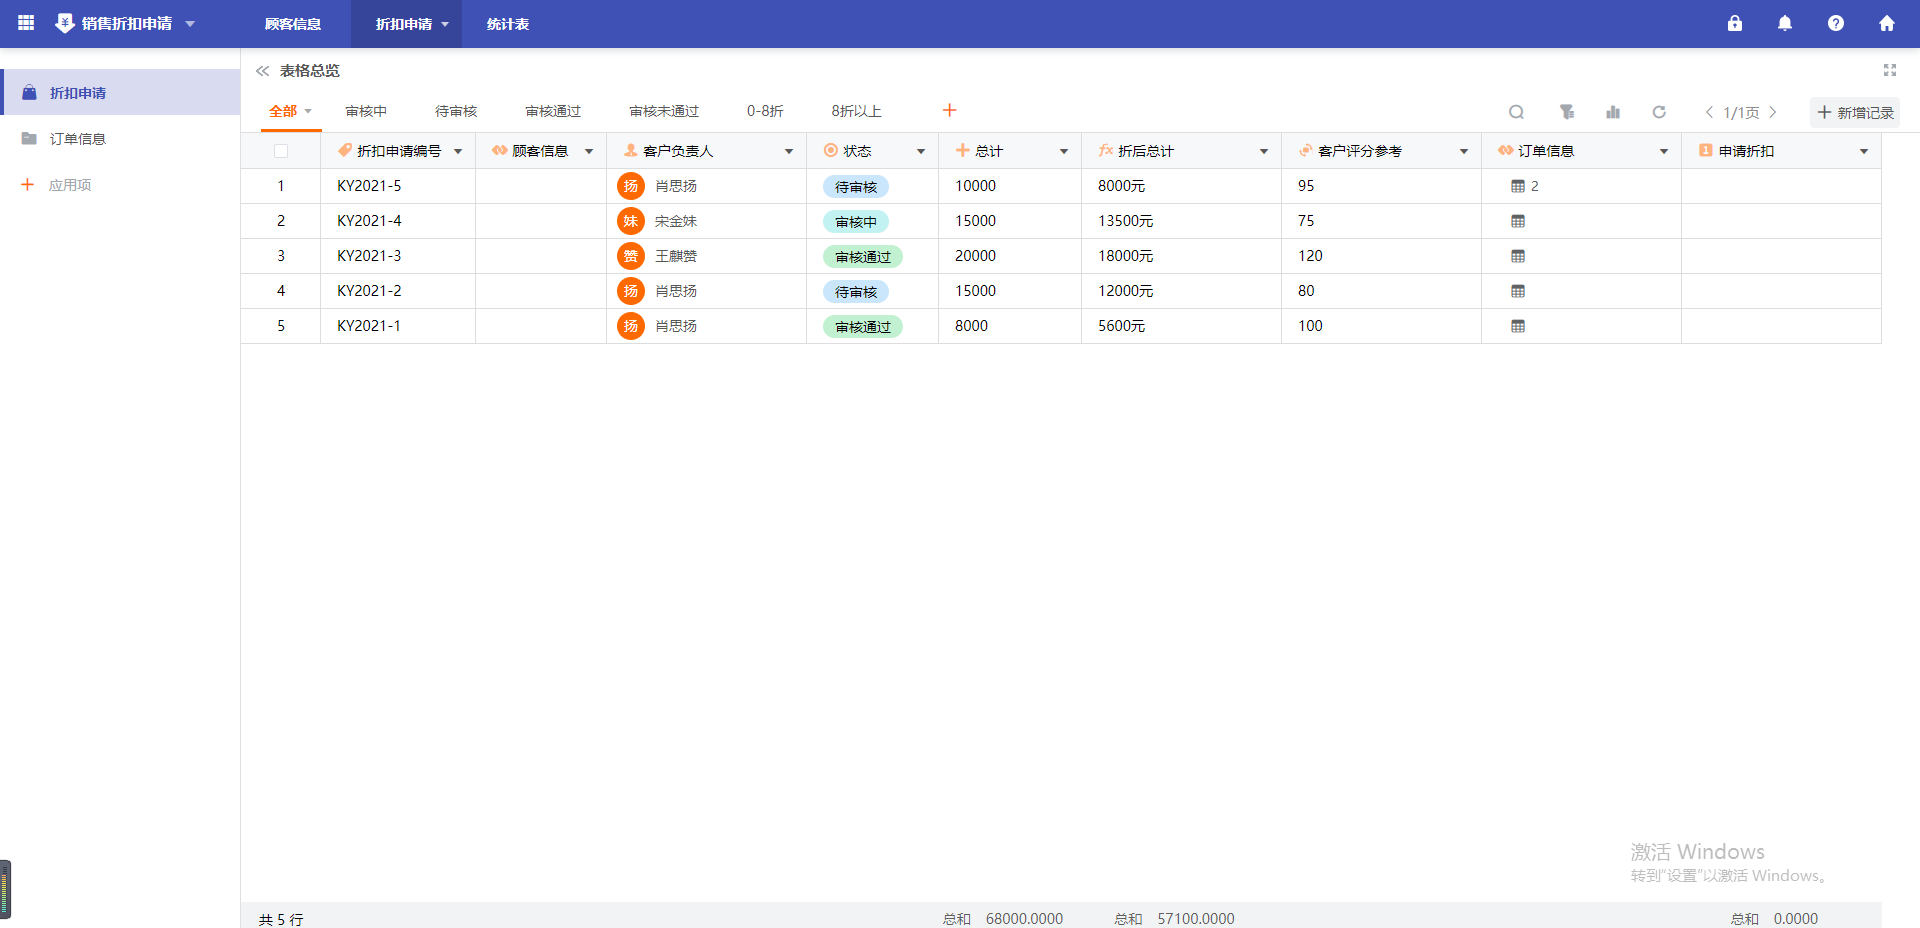
Task: Toggle the select-all header checkbox
Action: 281,151
